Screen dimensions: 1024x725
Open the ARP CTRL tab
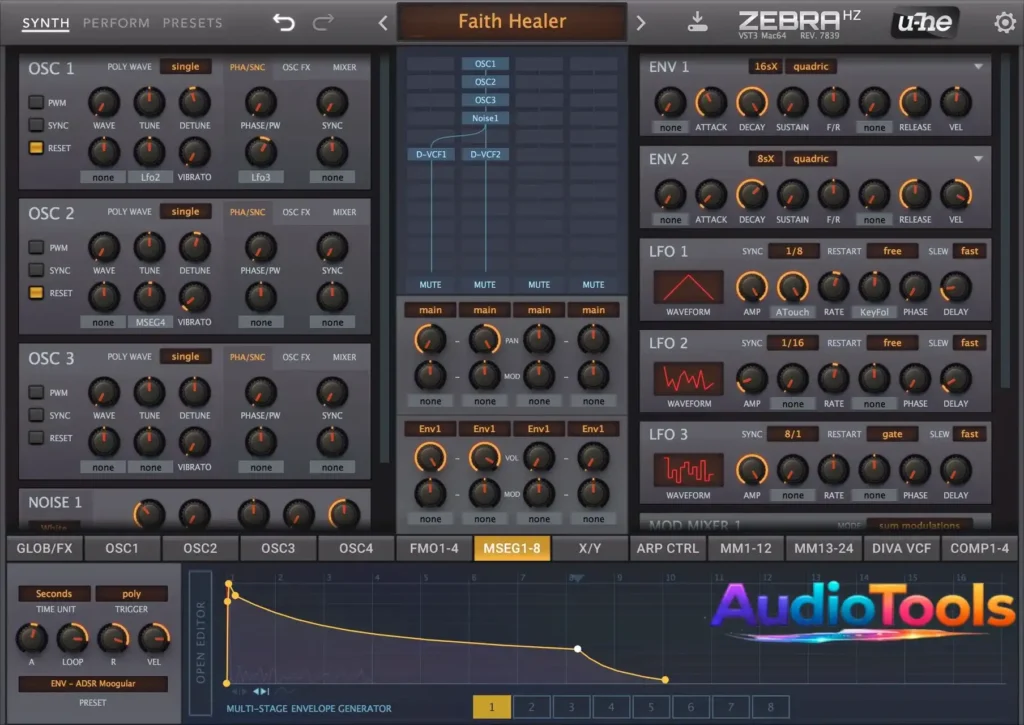coord(667,549)
